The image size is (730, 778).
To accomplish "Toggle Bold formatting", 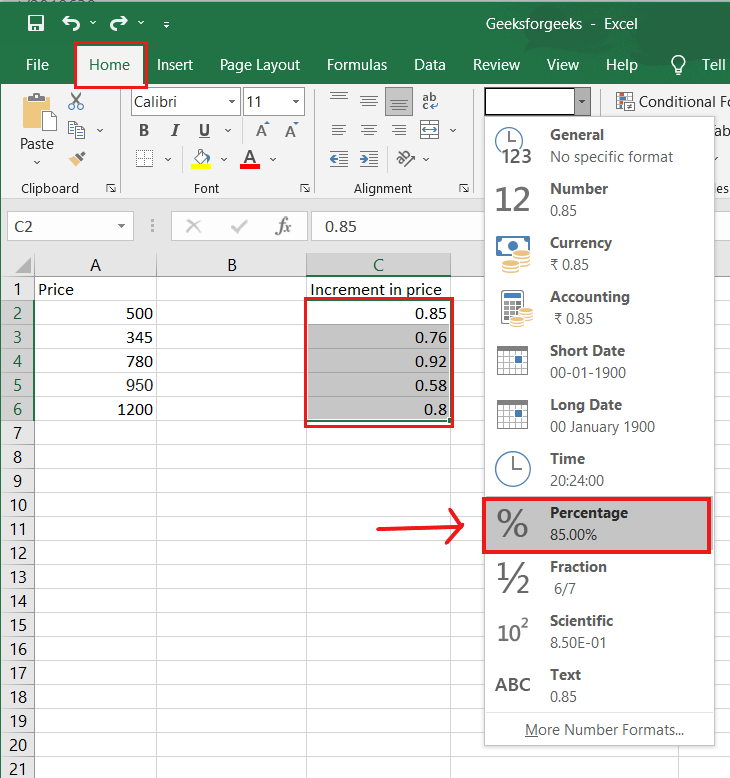I will (144, 130).
